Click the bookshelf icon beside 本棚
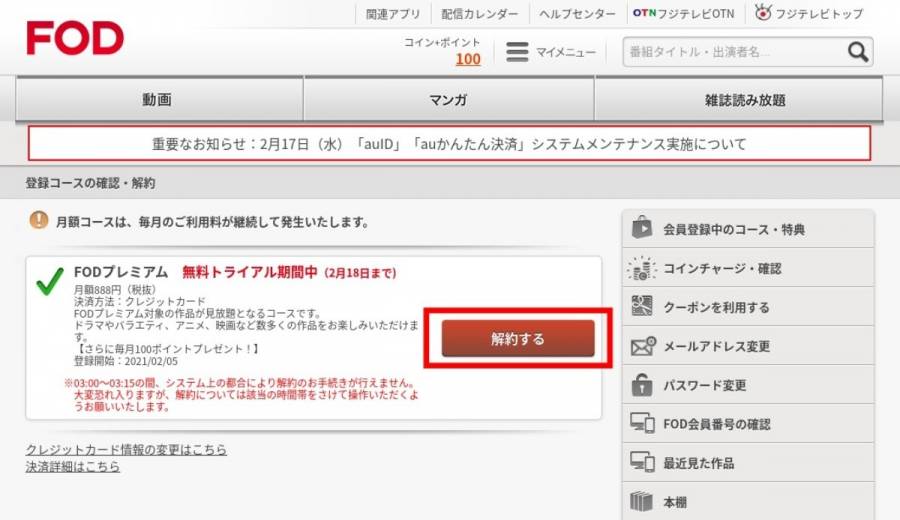Viewport: 900px width, 520px height. (x=641, y=502)
